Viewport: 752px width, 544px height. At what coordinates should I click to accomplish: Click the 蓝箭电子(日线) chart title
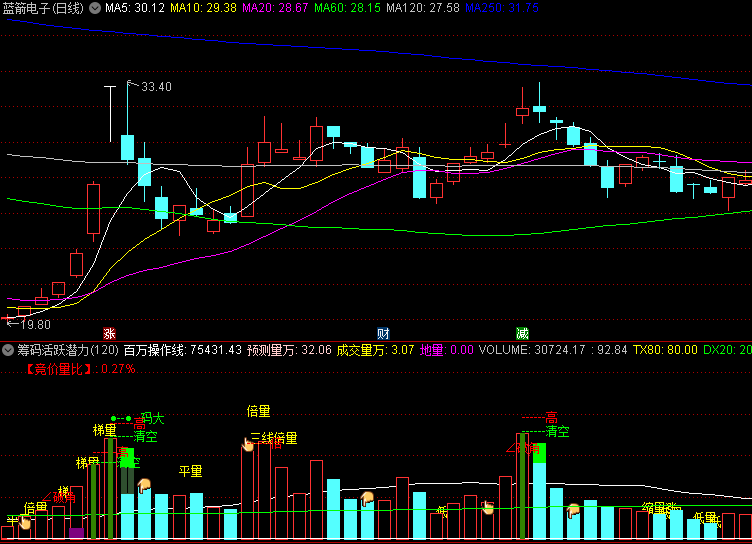tap(43, 8)
